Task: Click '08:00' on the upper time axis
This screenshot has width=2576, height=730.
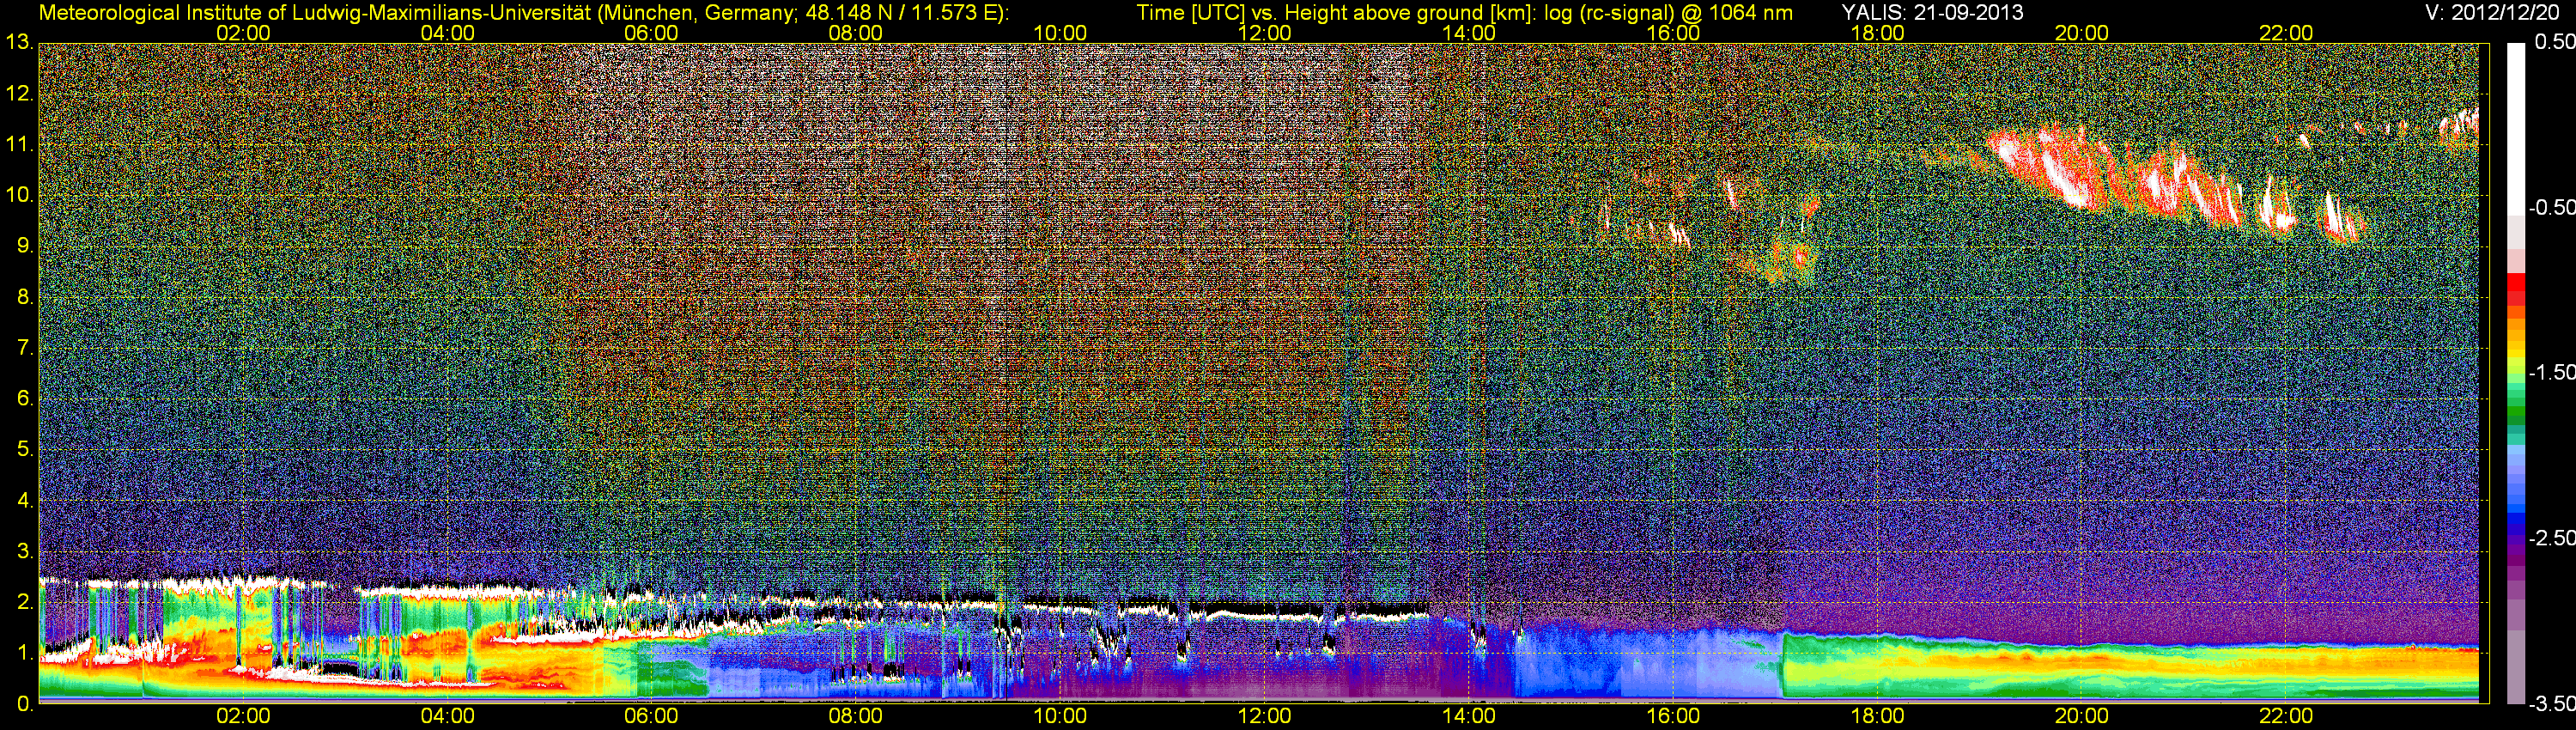Action: click(856, 33)
